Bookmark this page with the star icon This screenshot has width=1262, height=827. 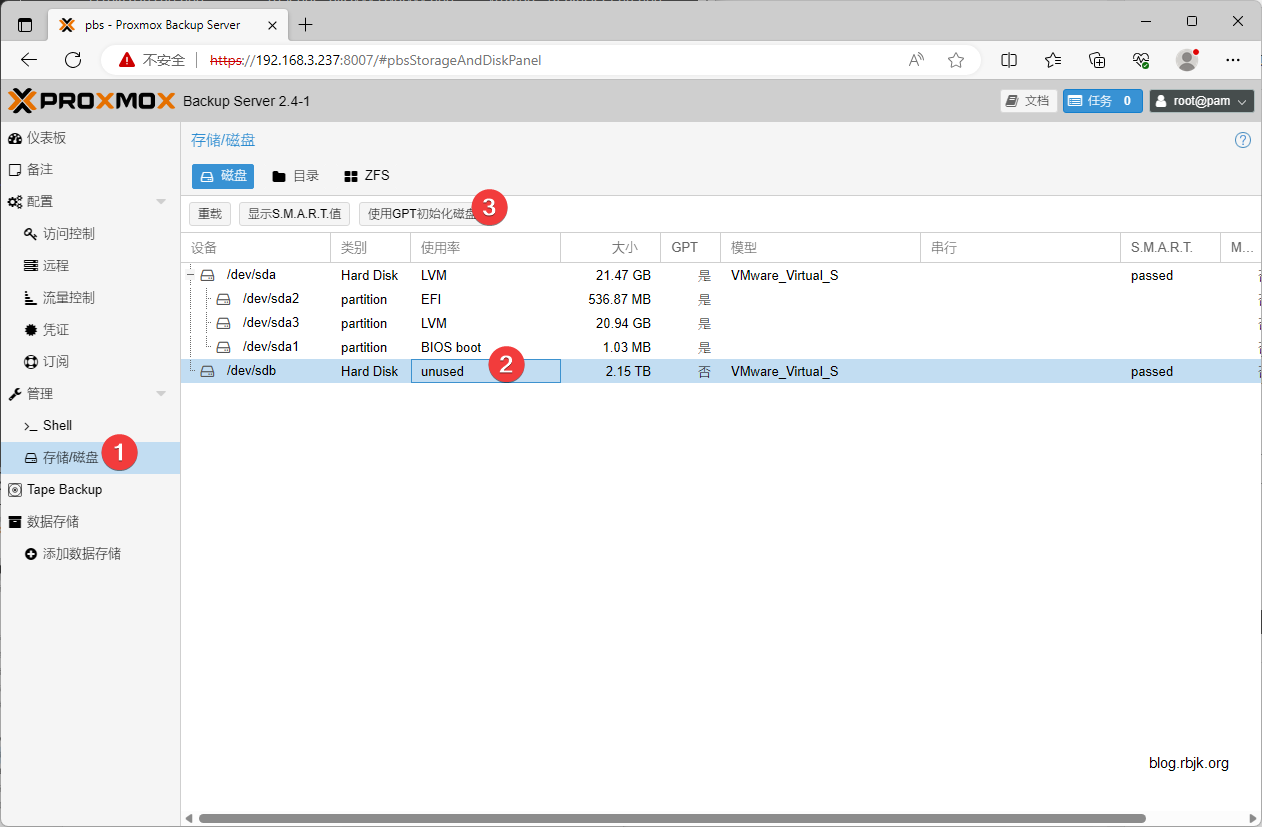click(x=956, y=60)
